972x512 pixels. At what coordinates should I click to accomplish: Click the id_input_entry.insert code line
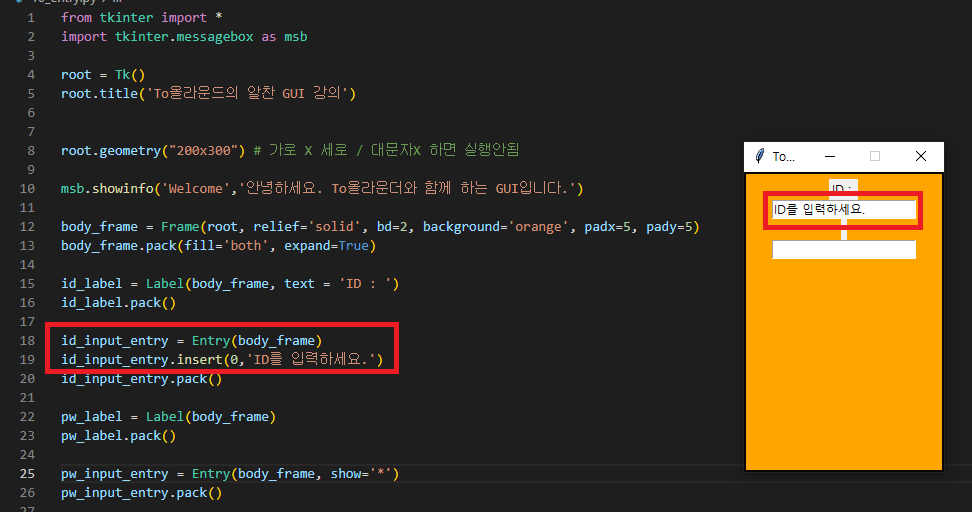222,360
